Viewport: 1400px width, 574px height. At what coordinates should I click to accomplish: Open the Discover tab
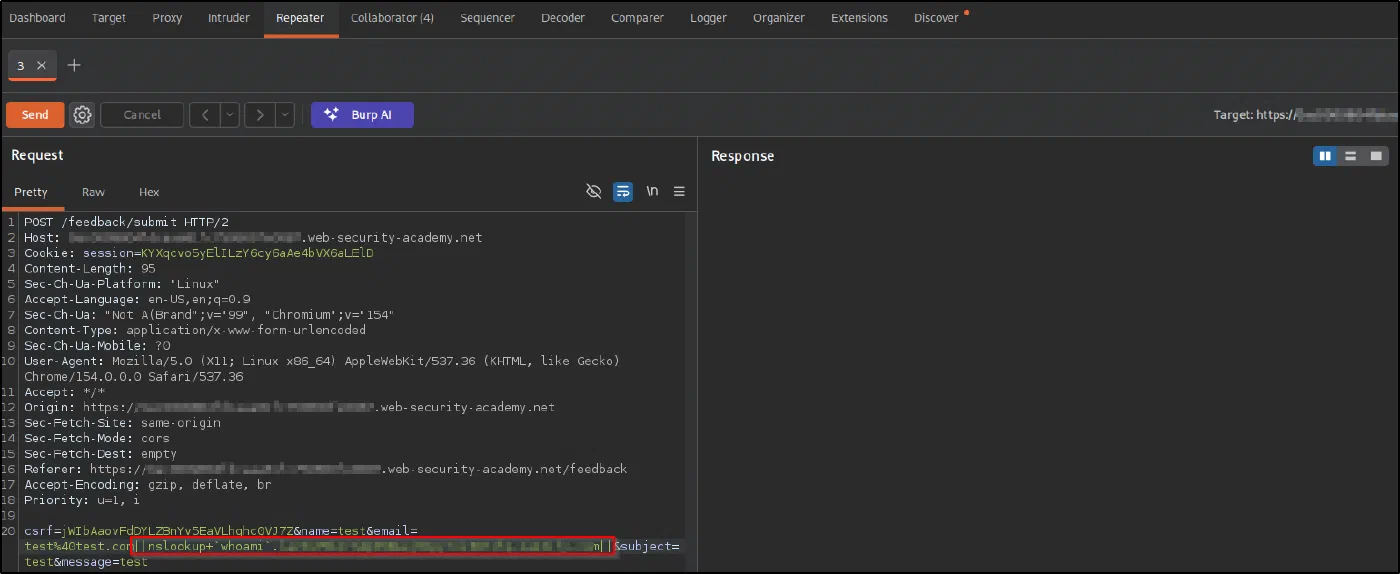[936, 18]
